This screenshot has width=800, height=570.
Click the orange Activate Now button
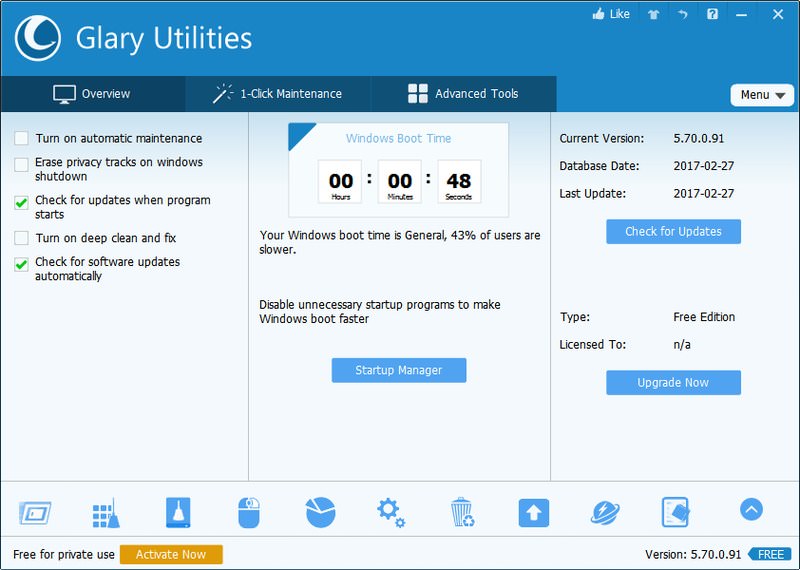[171, 555]
